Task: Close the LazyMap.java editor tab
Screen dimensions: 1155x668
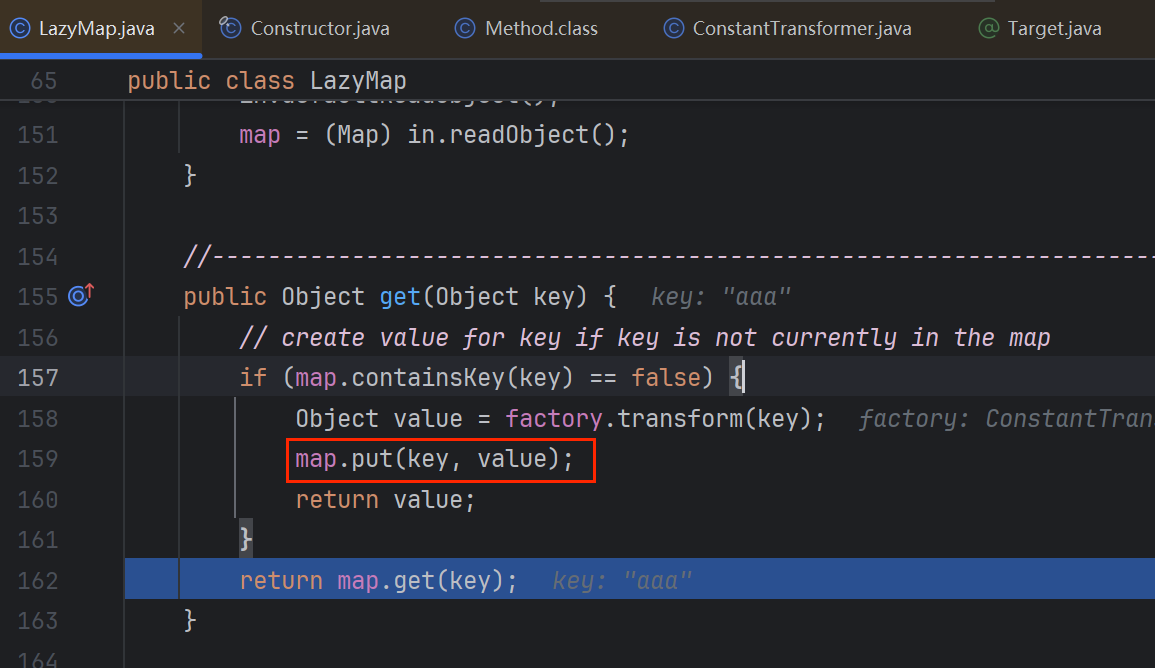Action: (x=179, y=28)
